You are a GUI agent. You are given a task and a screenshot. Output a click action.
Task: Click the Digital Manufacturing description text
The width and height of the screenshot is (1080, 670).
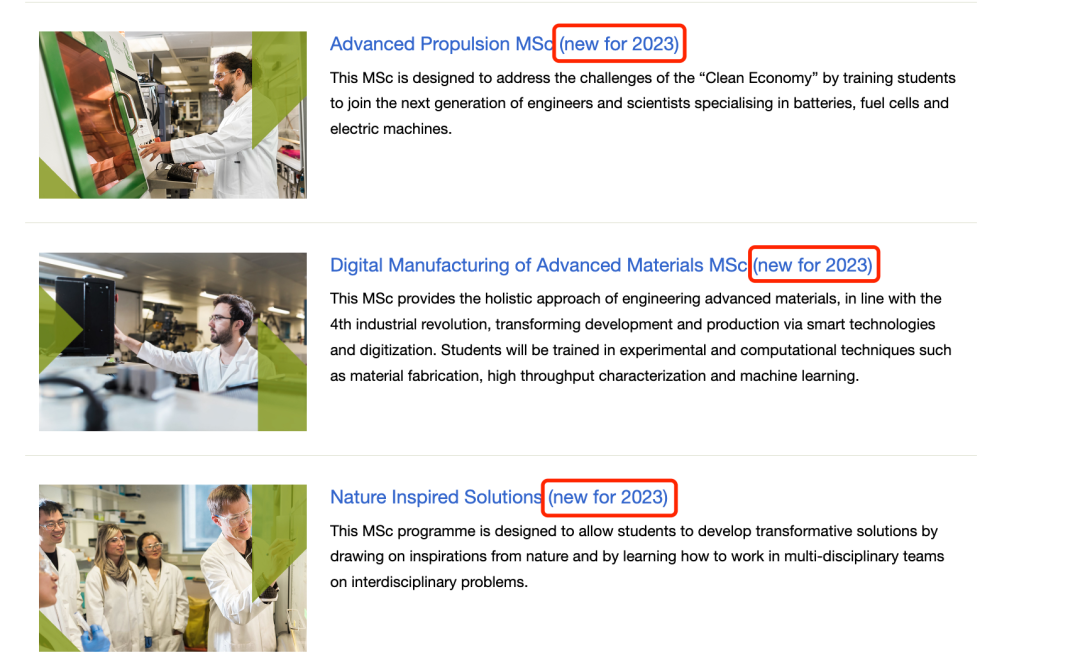640,338
